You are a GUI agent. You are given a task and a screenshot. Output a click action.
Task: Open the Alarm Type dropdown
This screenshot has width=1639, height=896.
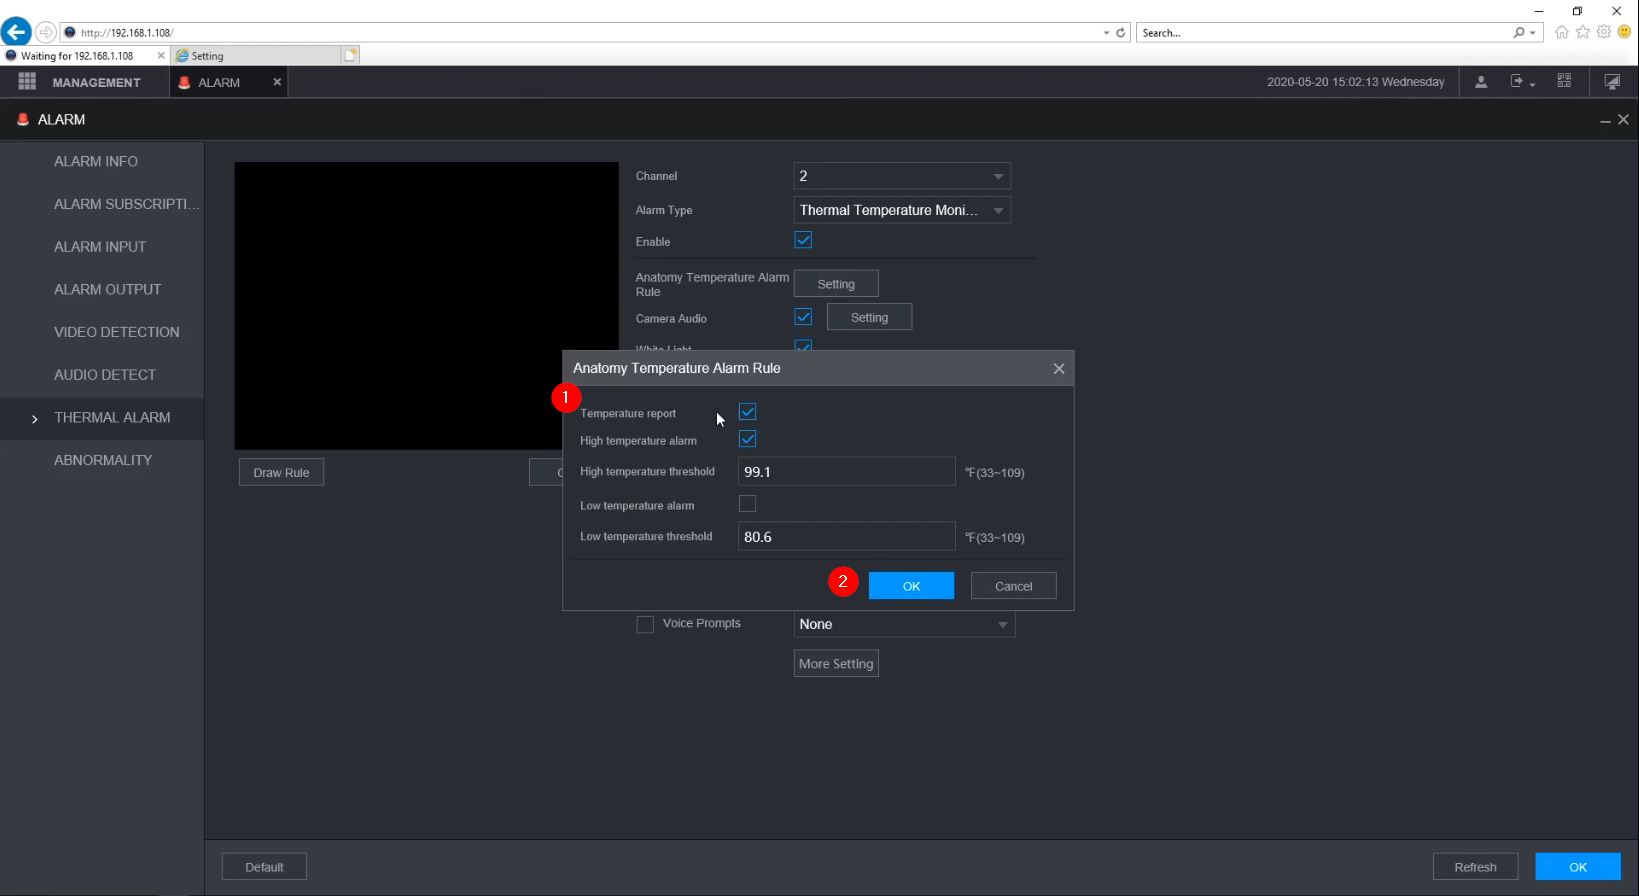click(x=902, y=210)
